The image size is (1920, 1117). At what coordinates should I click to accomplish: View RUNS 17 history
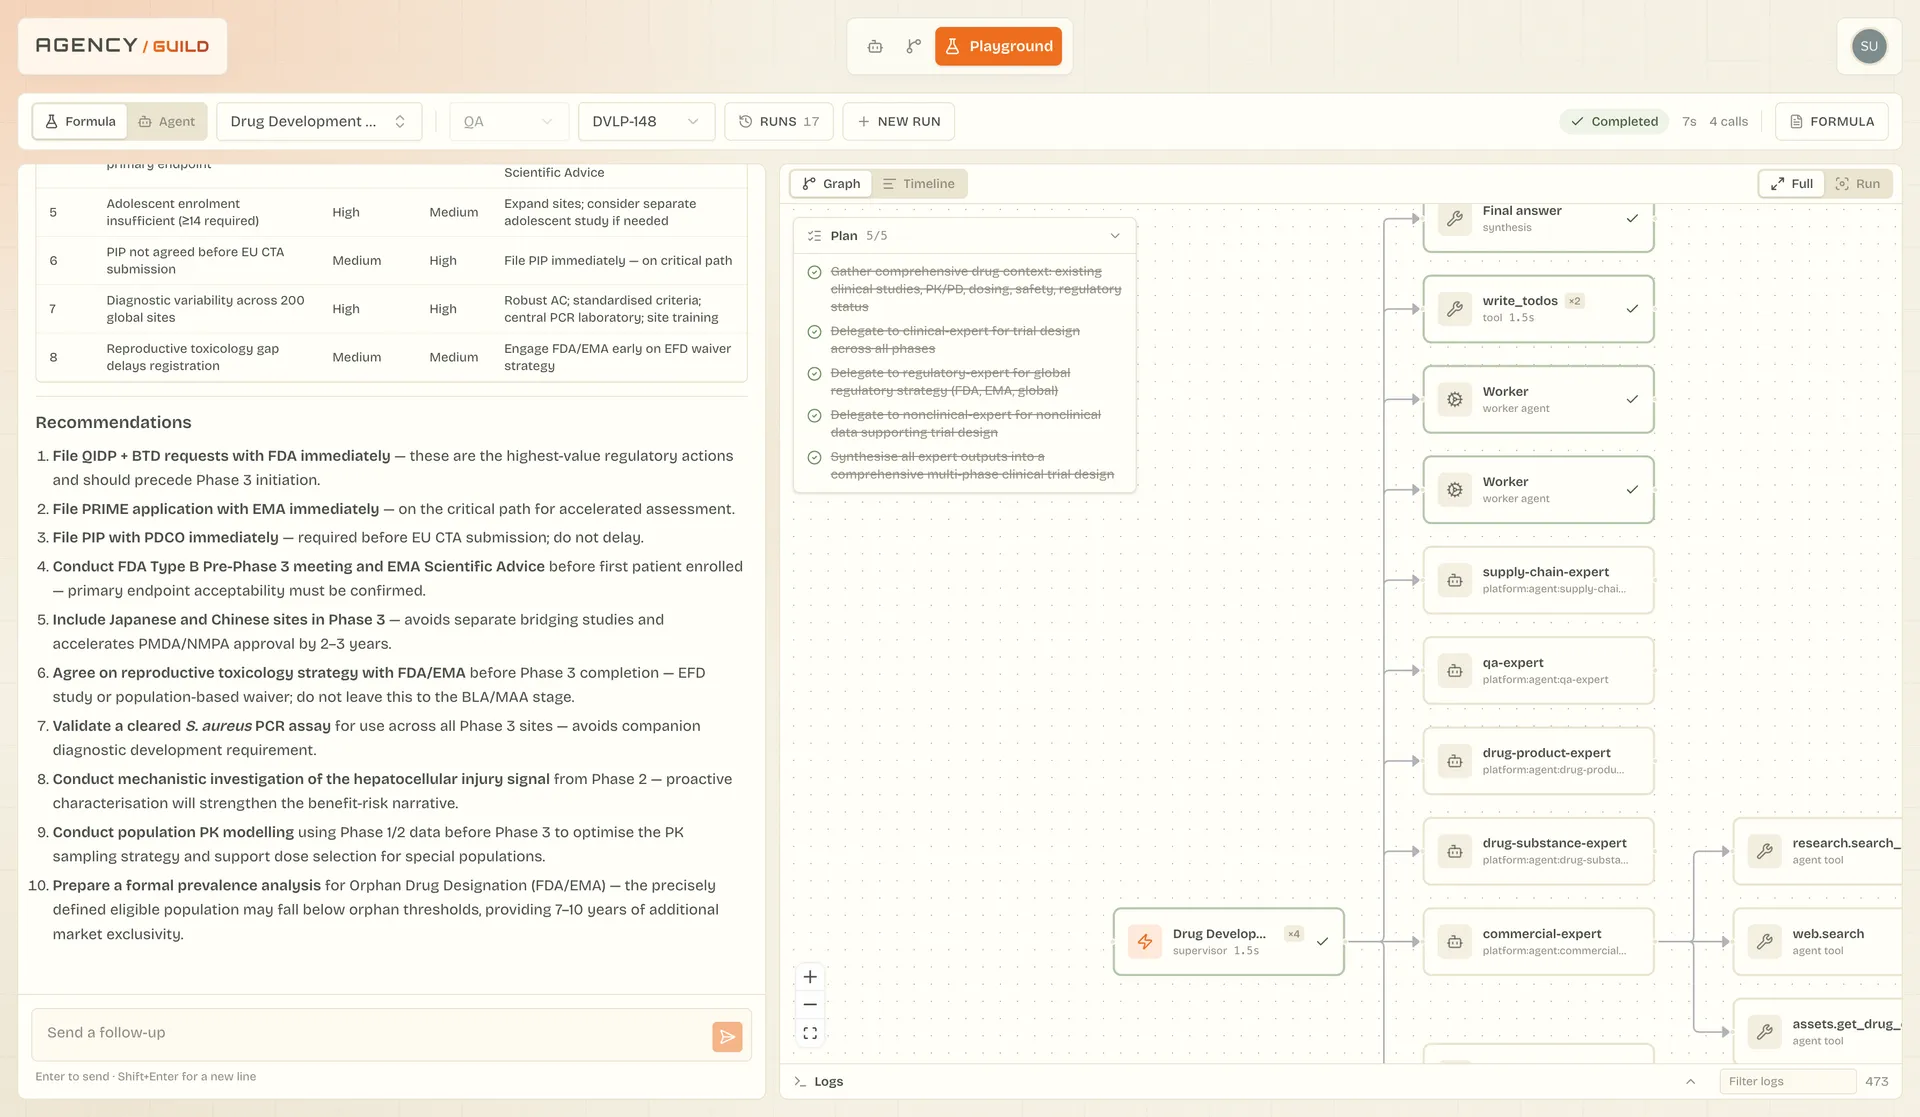[779, 121]
